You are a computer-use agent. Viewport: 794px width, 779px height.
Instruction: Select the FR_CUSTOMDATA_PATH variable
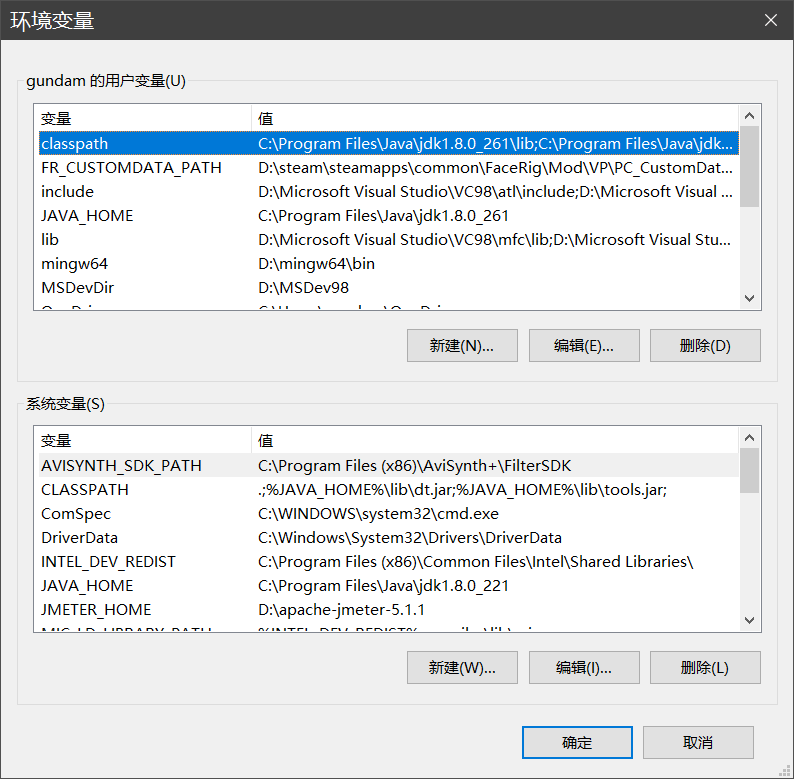(131, 168)
